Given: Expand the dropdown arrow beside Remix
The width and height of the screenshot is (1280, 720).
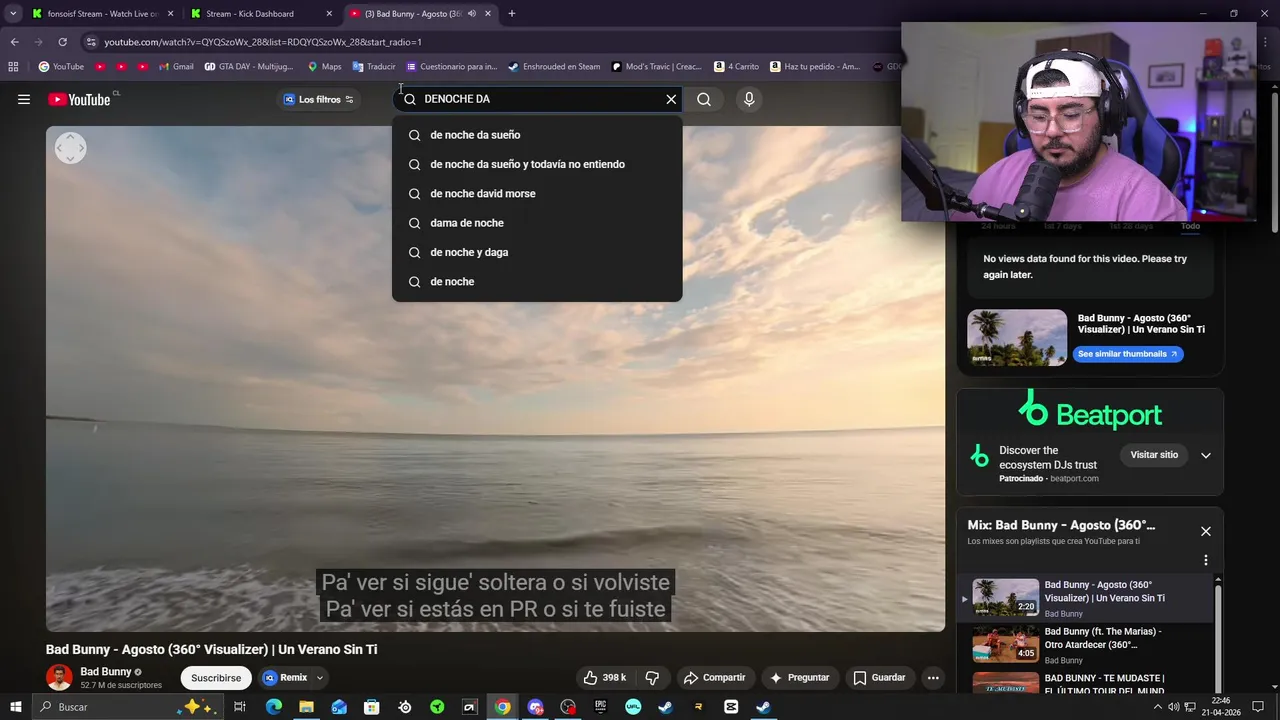Looking at the screenshot, I should (x=320, y=677).
